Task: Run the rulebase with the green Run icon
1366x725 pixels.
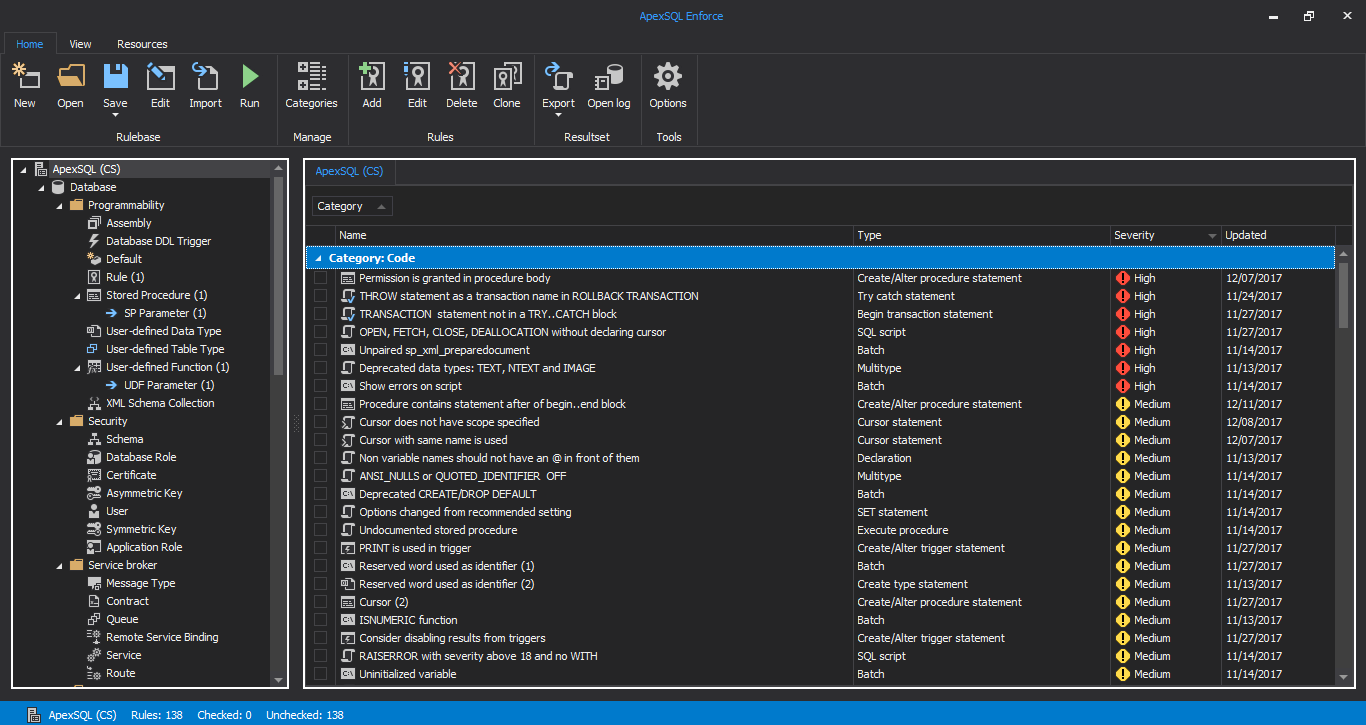Action: tap(250, 77)
